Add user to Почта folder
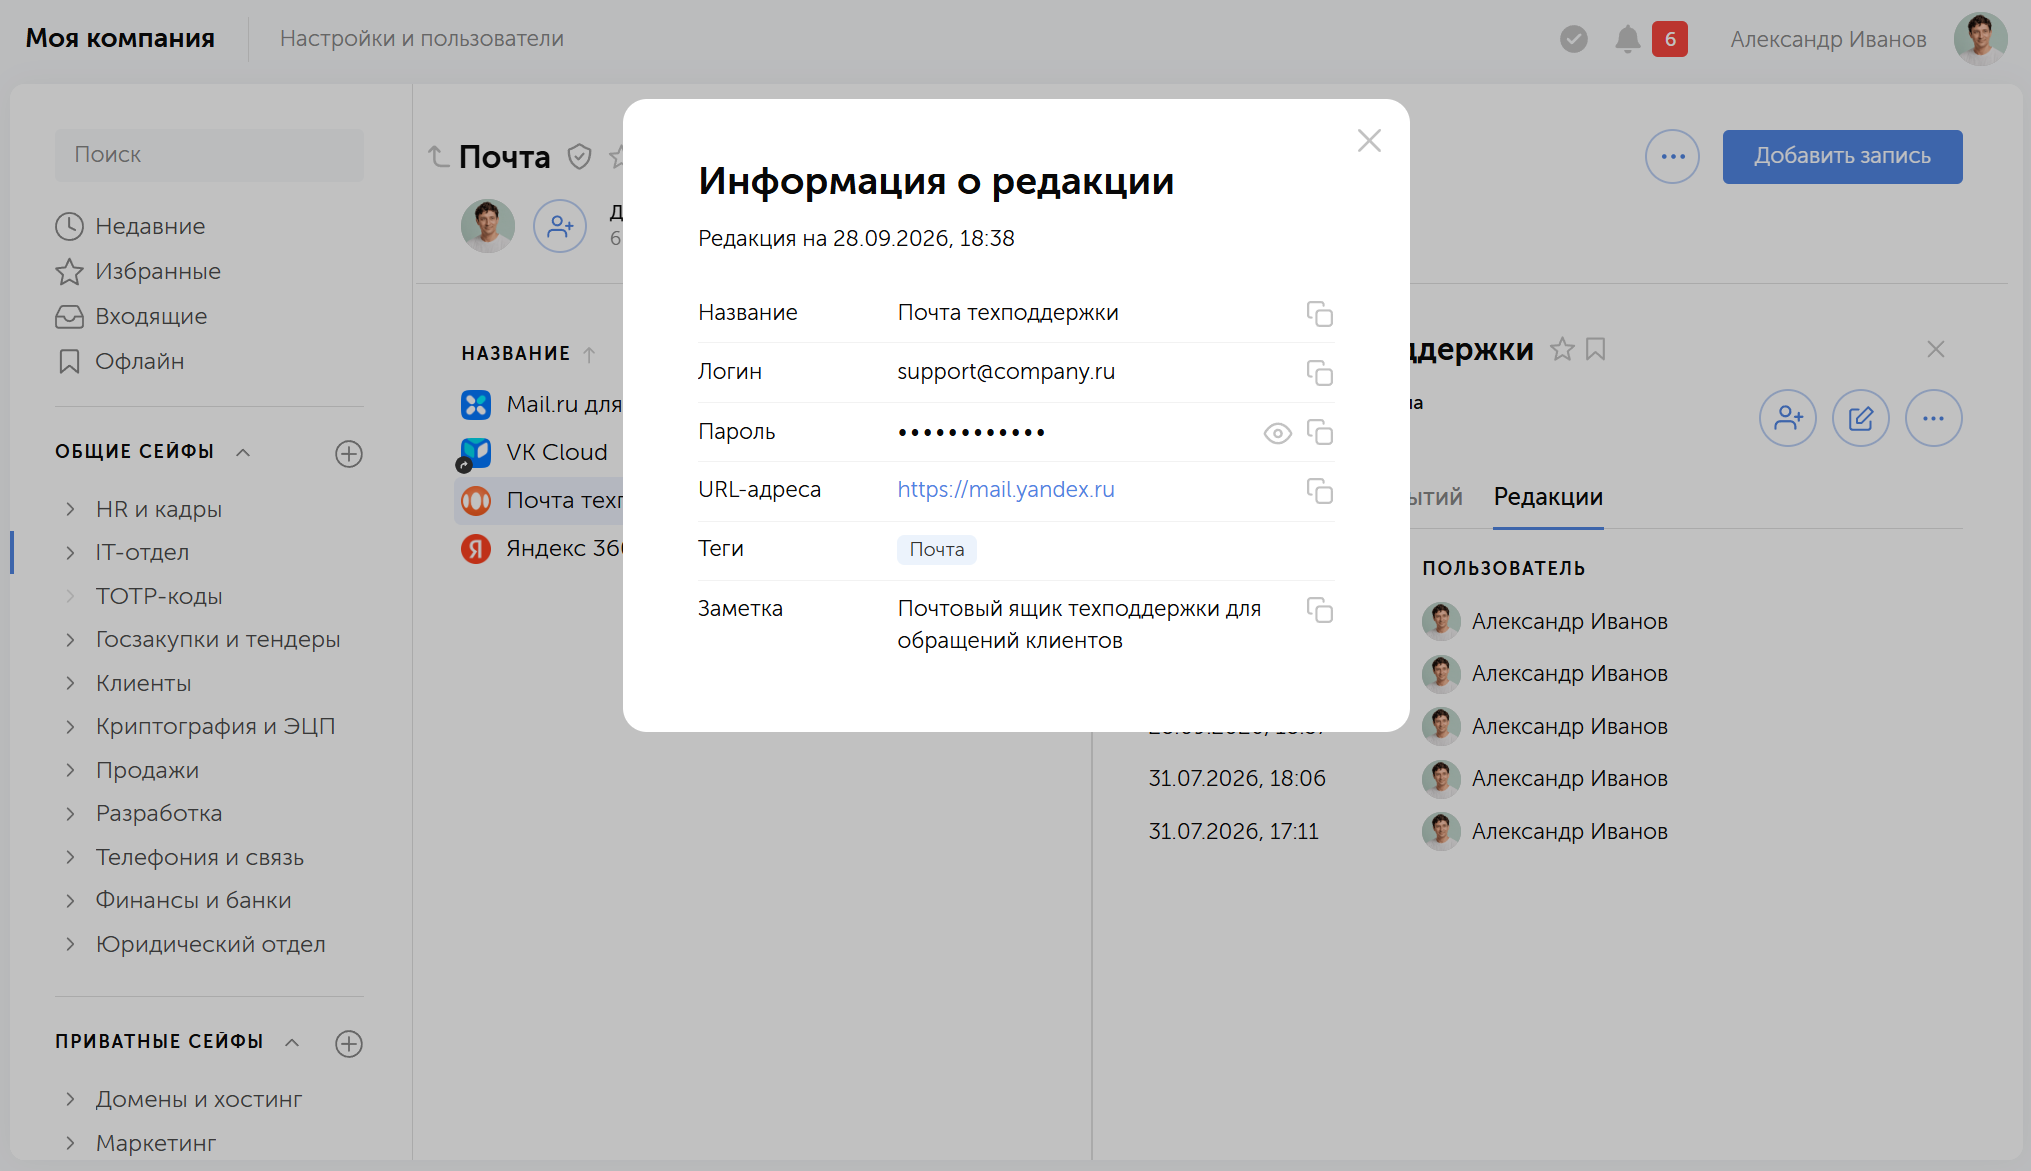 pyautogui.click(x=560, y=226)
